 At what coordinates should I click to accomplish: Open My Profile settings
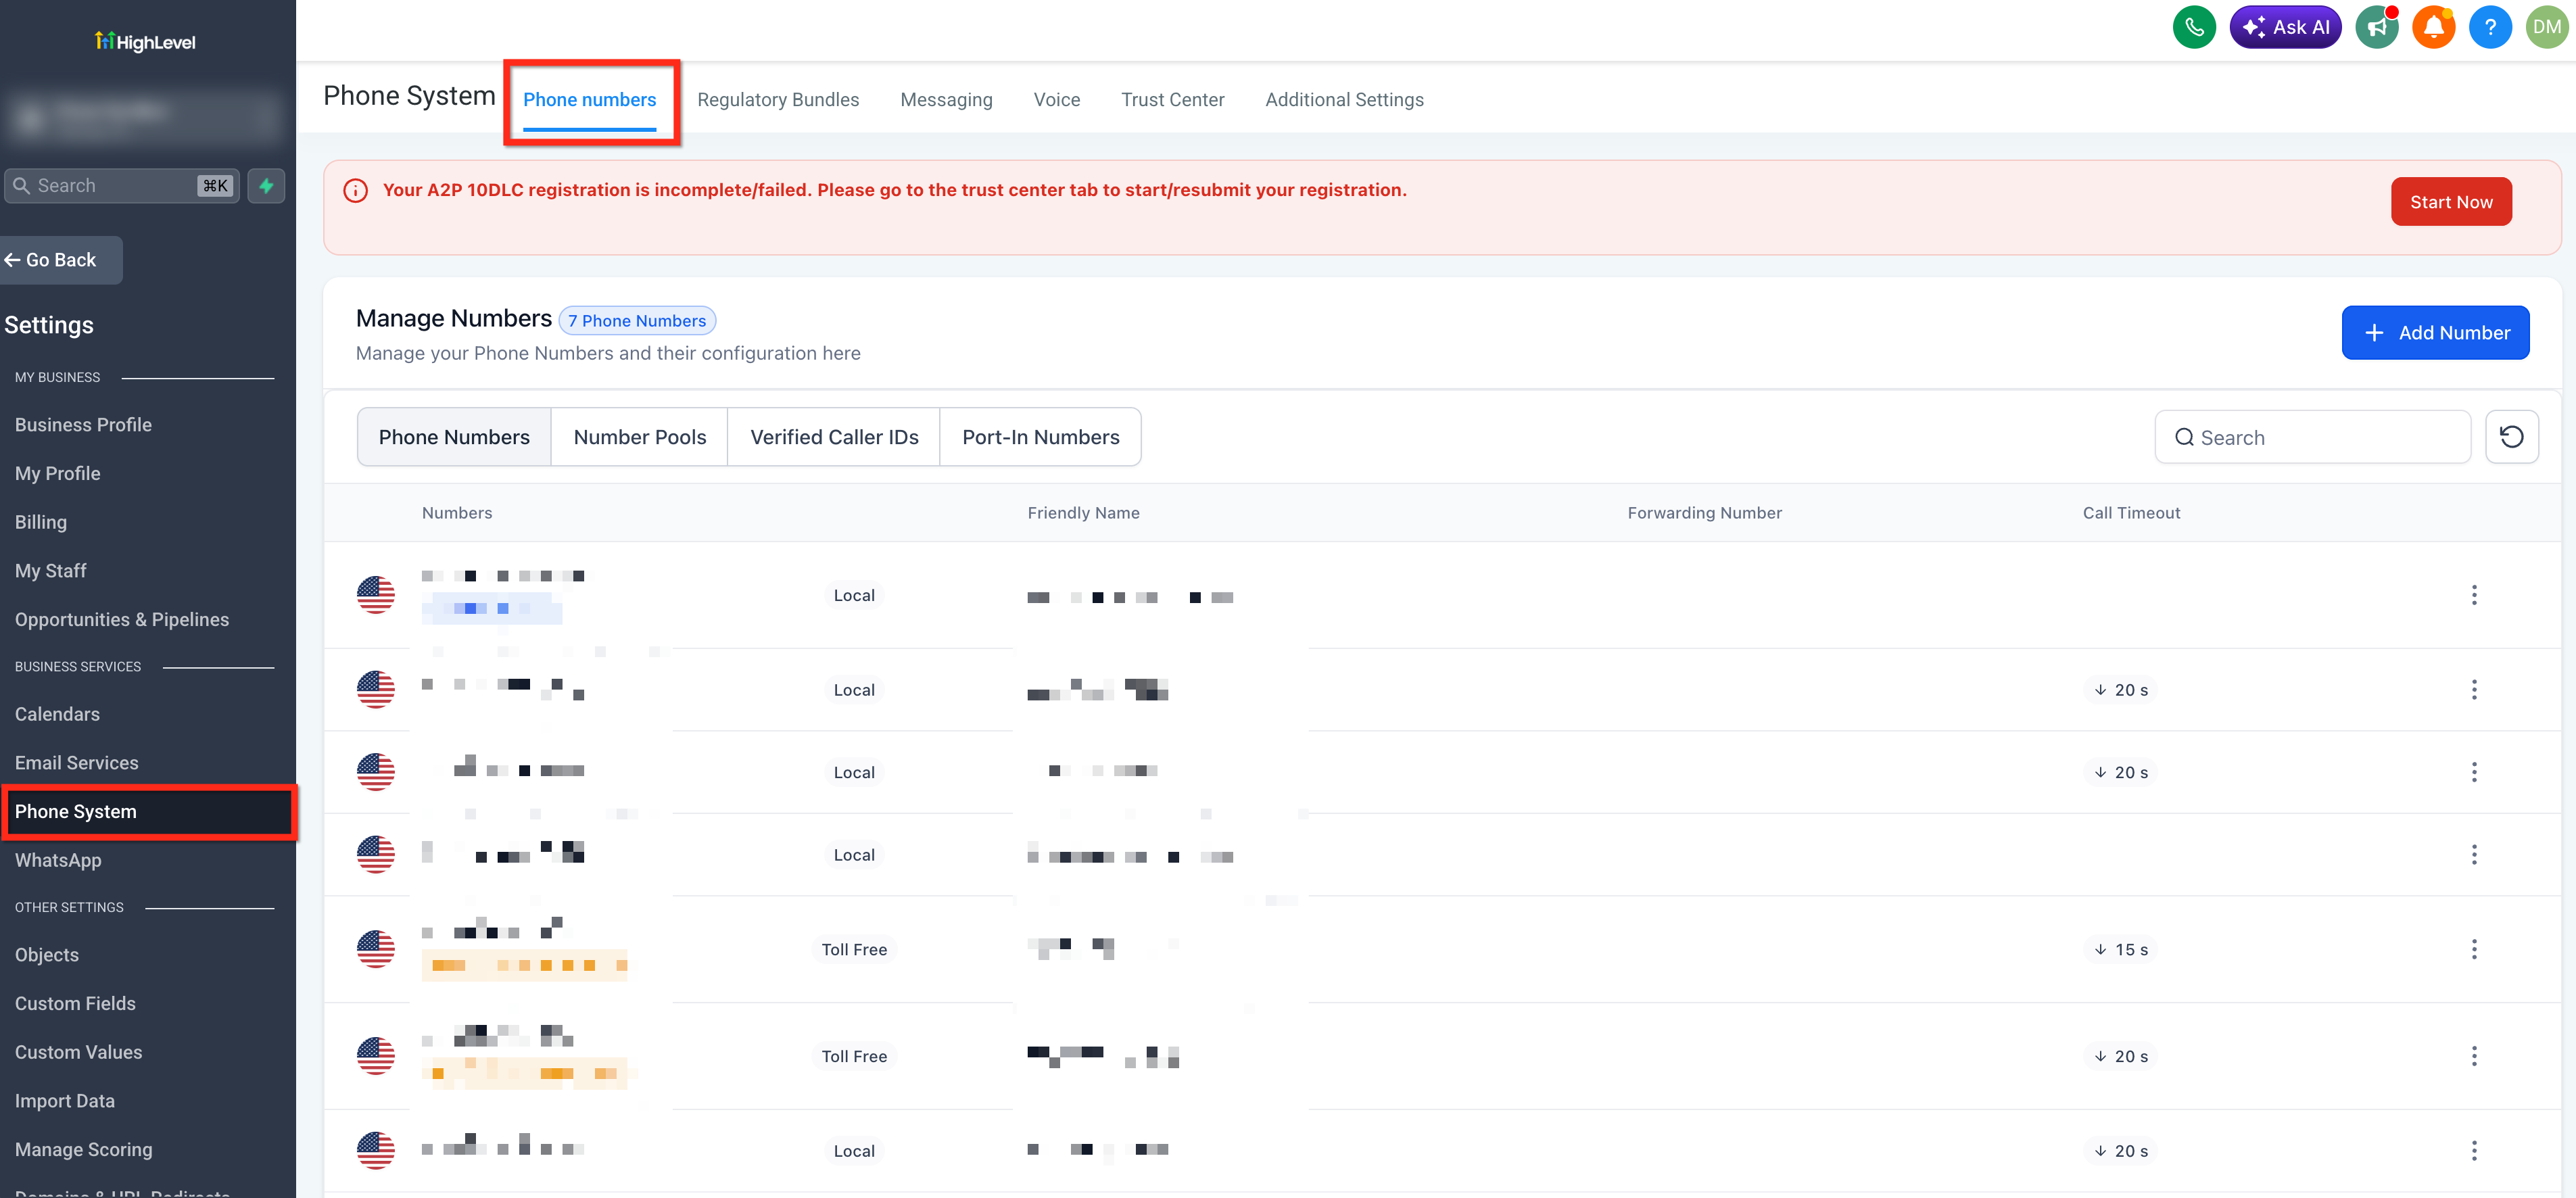pos(57,474)
